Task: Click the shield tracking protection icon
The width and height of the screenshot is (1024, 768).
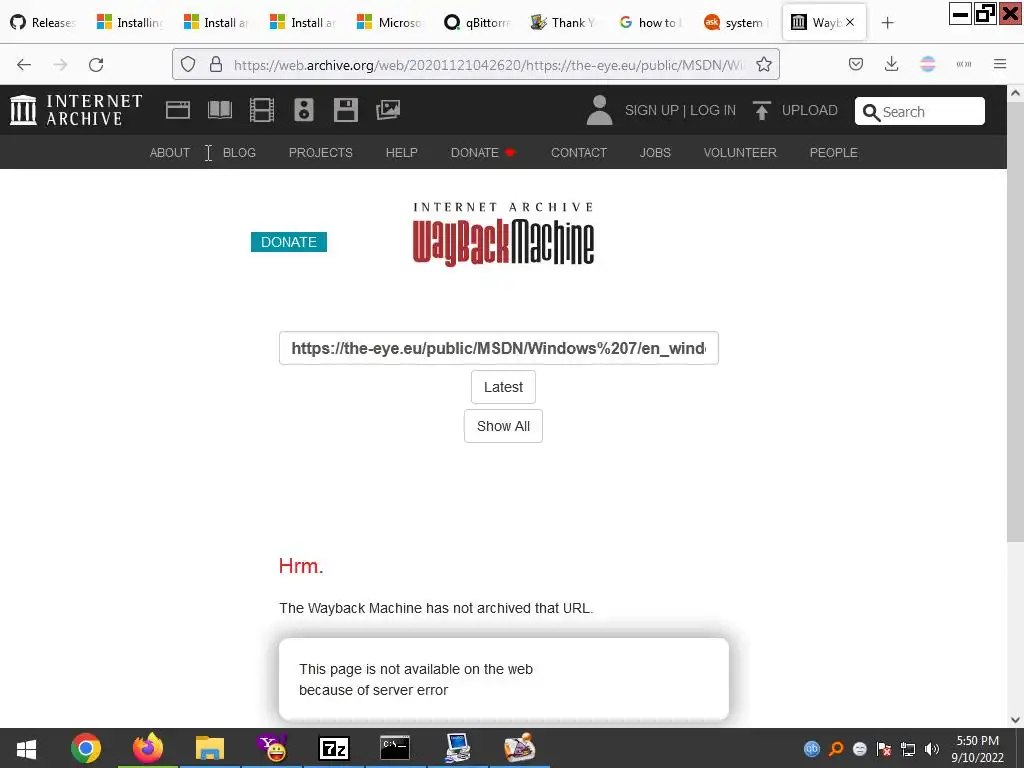Action: point(188,64)
